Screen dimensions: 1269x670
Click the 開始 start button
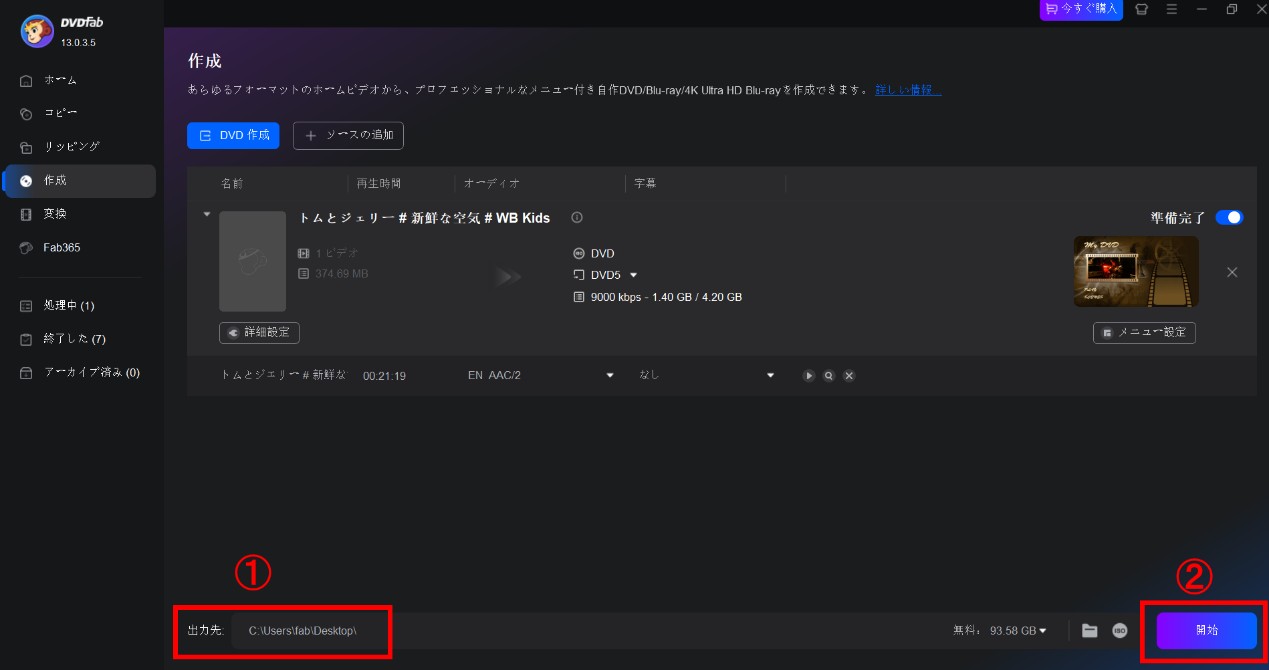[1207, 631]
